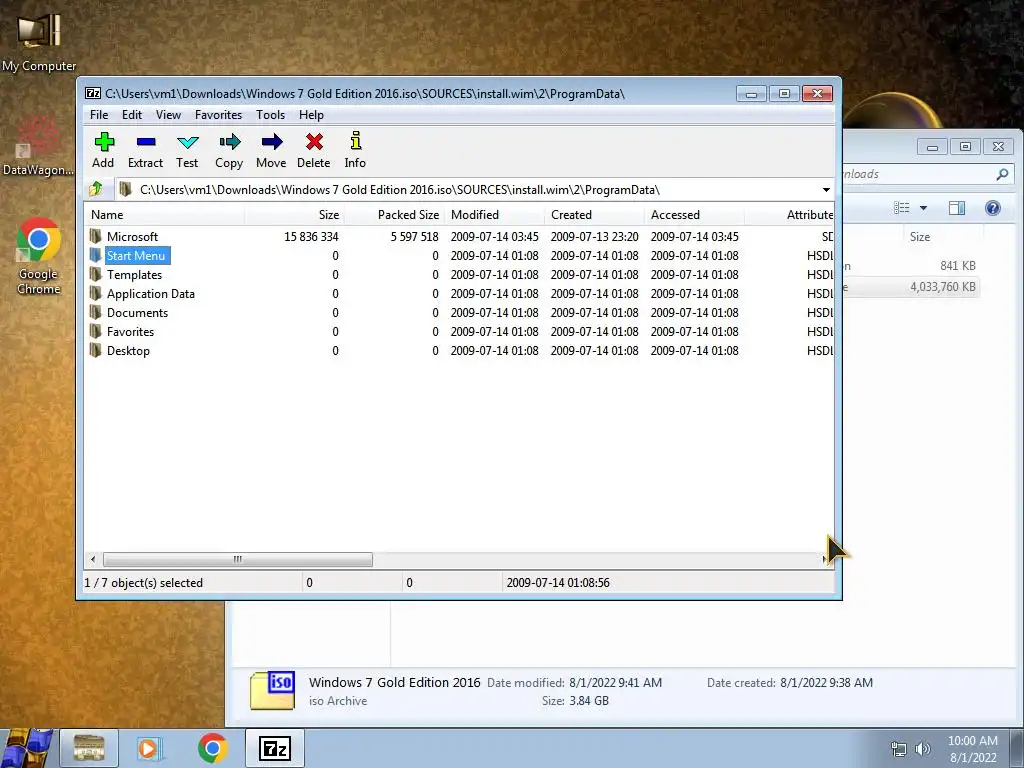Go up one folder level

tap(96, 189)
